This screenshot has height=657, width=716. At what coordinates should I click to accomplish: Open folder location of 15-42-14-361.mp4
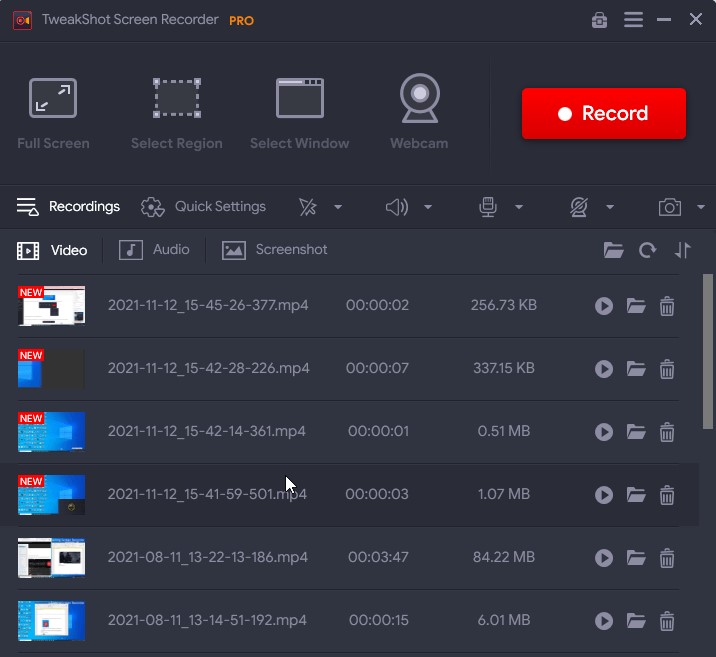pos(636,431)
